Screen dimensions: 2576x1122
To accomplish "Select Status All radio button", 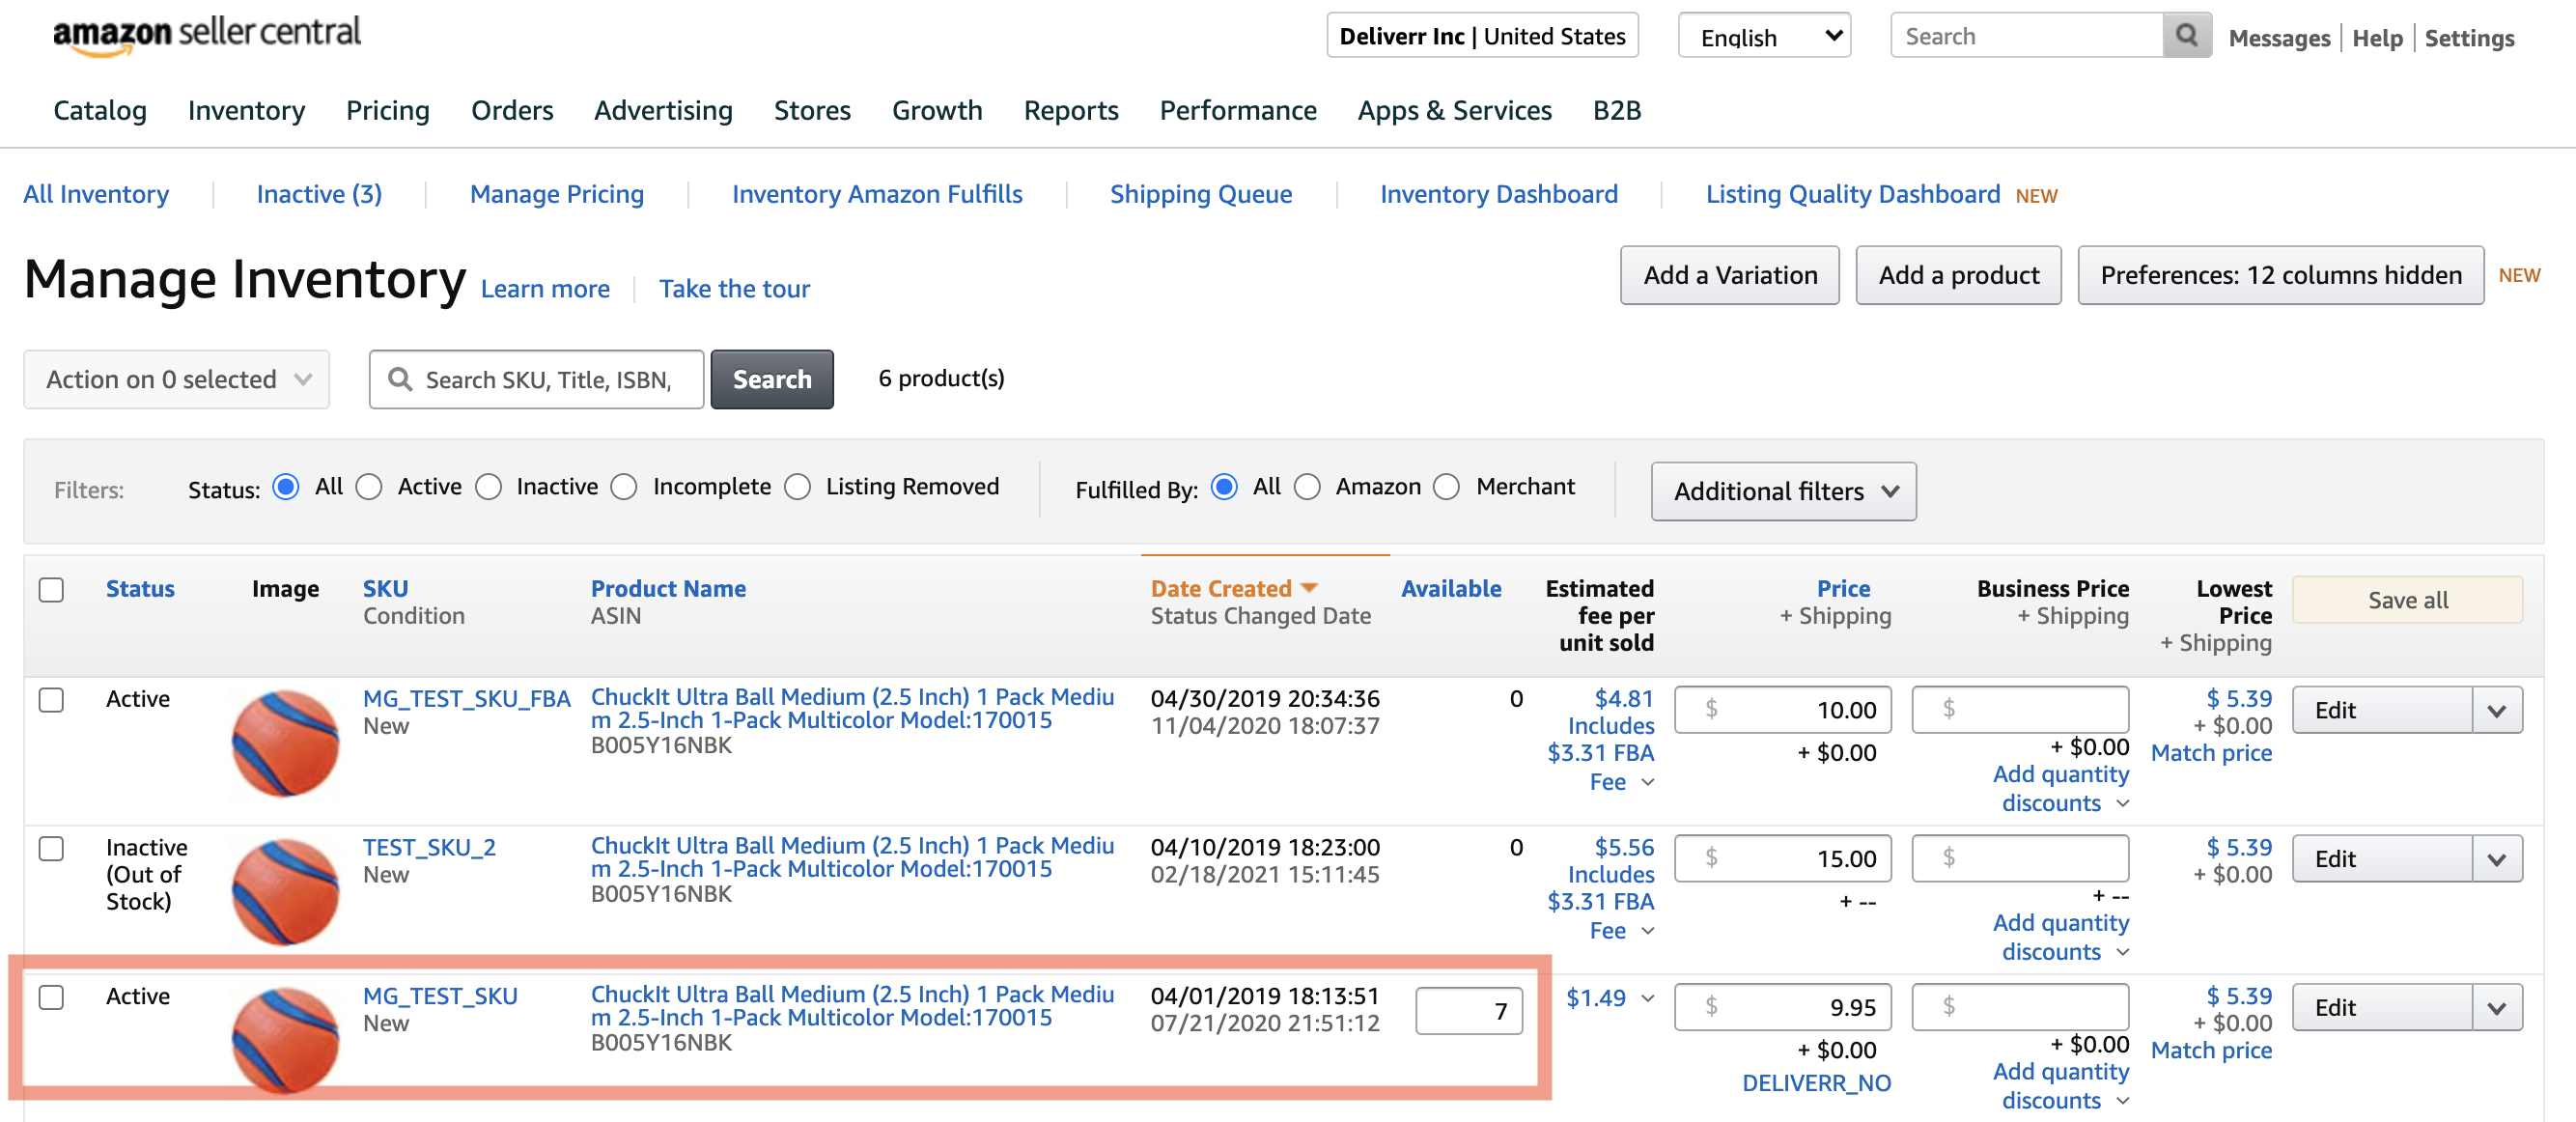I will [286, 487].
